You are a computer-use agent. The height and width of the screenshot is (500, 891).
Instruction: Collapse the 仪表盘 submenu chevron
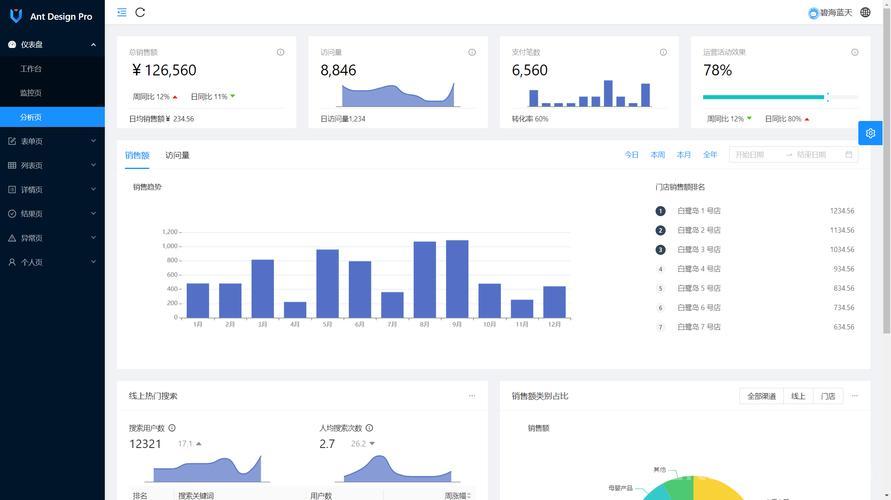click(93, 44)
